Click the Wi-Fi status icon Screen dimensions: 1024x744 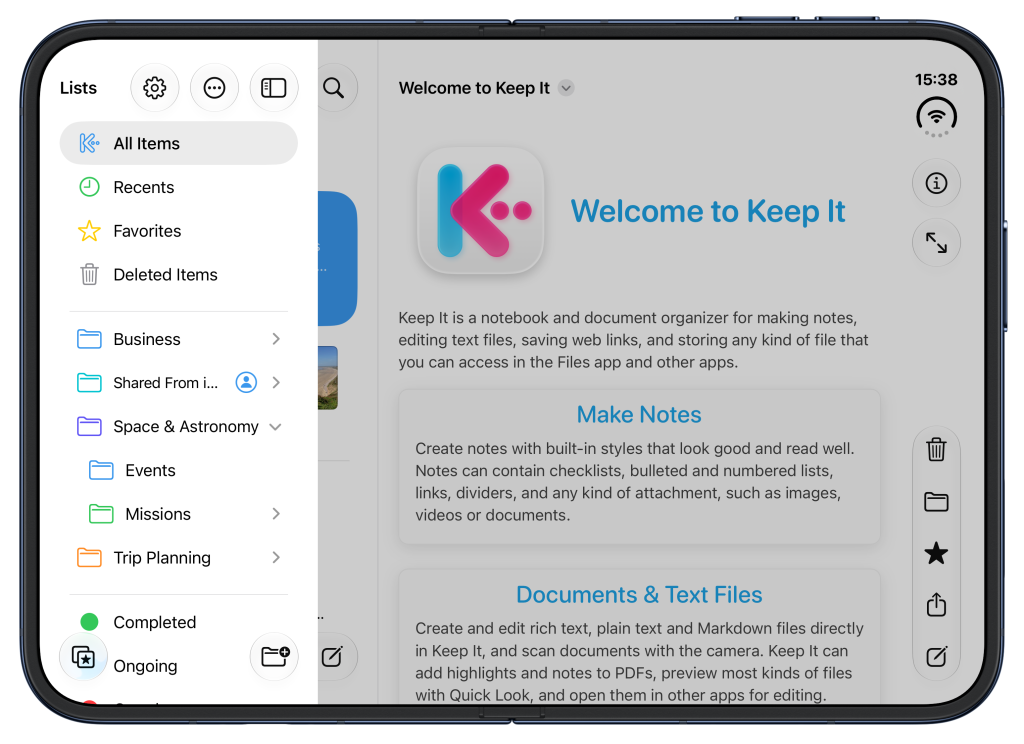pyautogui.click(x=936, y=117)
